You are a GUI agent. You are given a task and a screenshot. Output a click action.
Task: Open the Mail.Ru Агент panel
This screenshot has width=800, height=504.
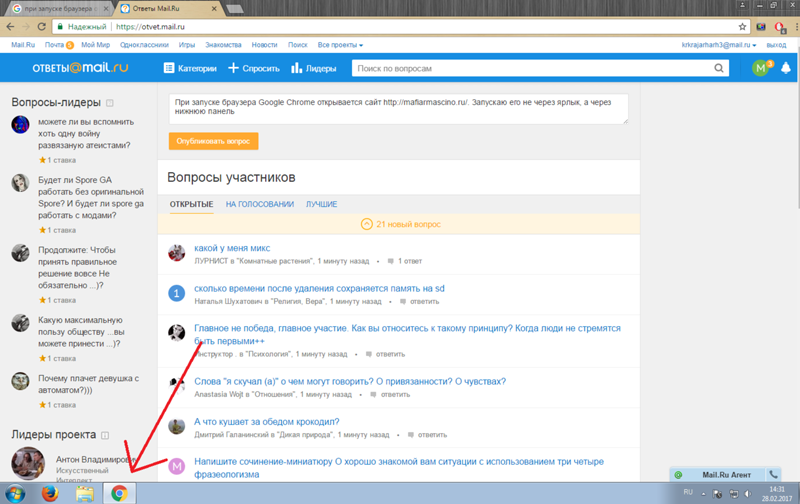point(726,474)
